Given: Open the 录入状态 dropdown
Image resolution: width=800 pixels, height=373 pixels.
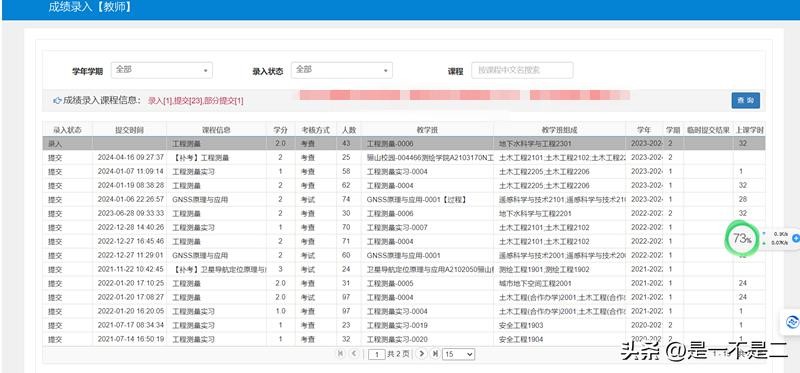Looking at the screenshot, I should 342,70.
